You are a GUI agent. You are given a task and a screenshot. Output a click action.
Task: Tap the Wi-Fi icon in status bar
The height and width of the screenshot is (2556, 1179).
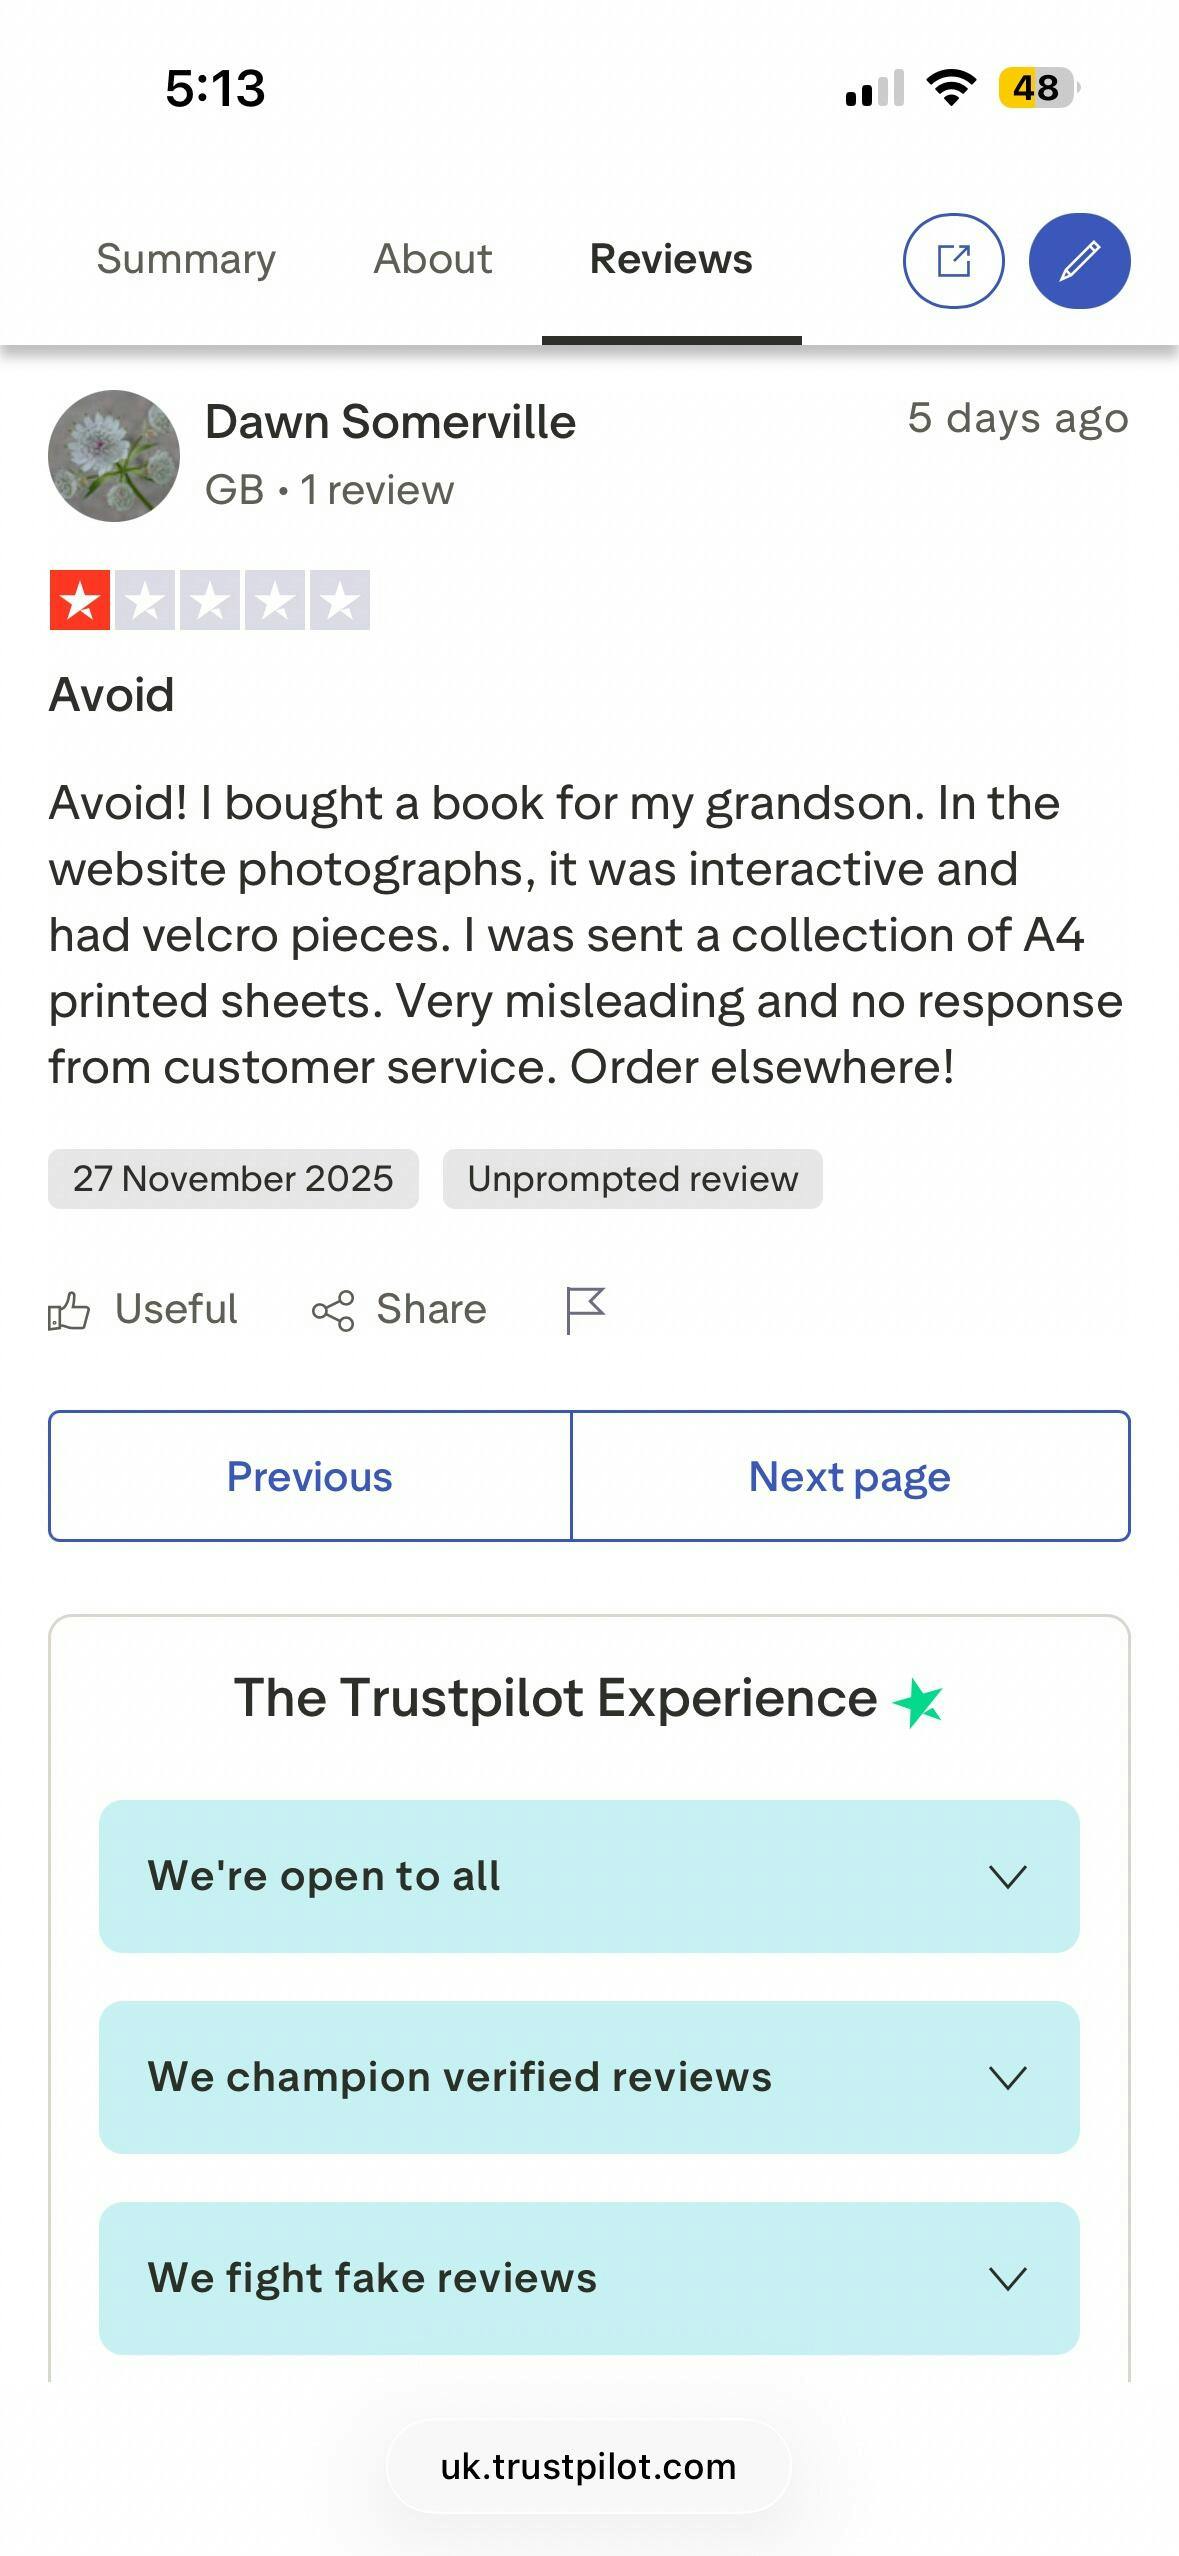tap(951, 88)
